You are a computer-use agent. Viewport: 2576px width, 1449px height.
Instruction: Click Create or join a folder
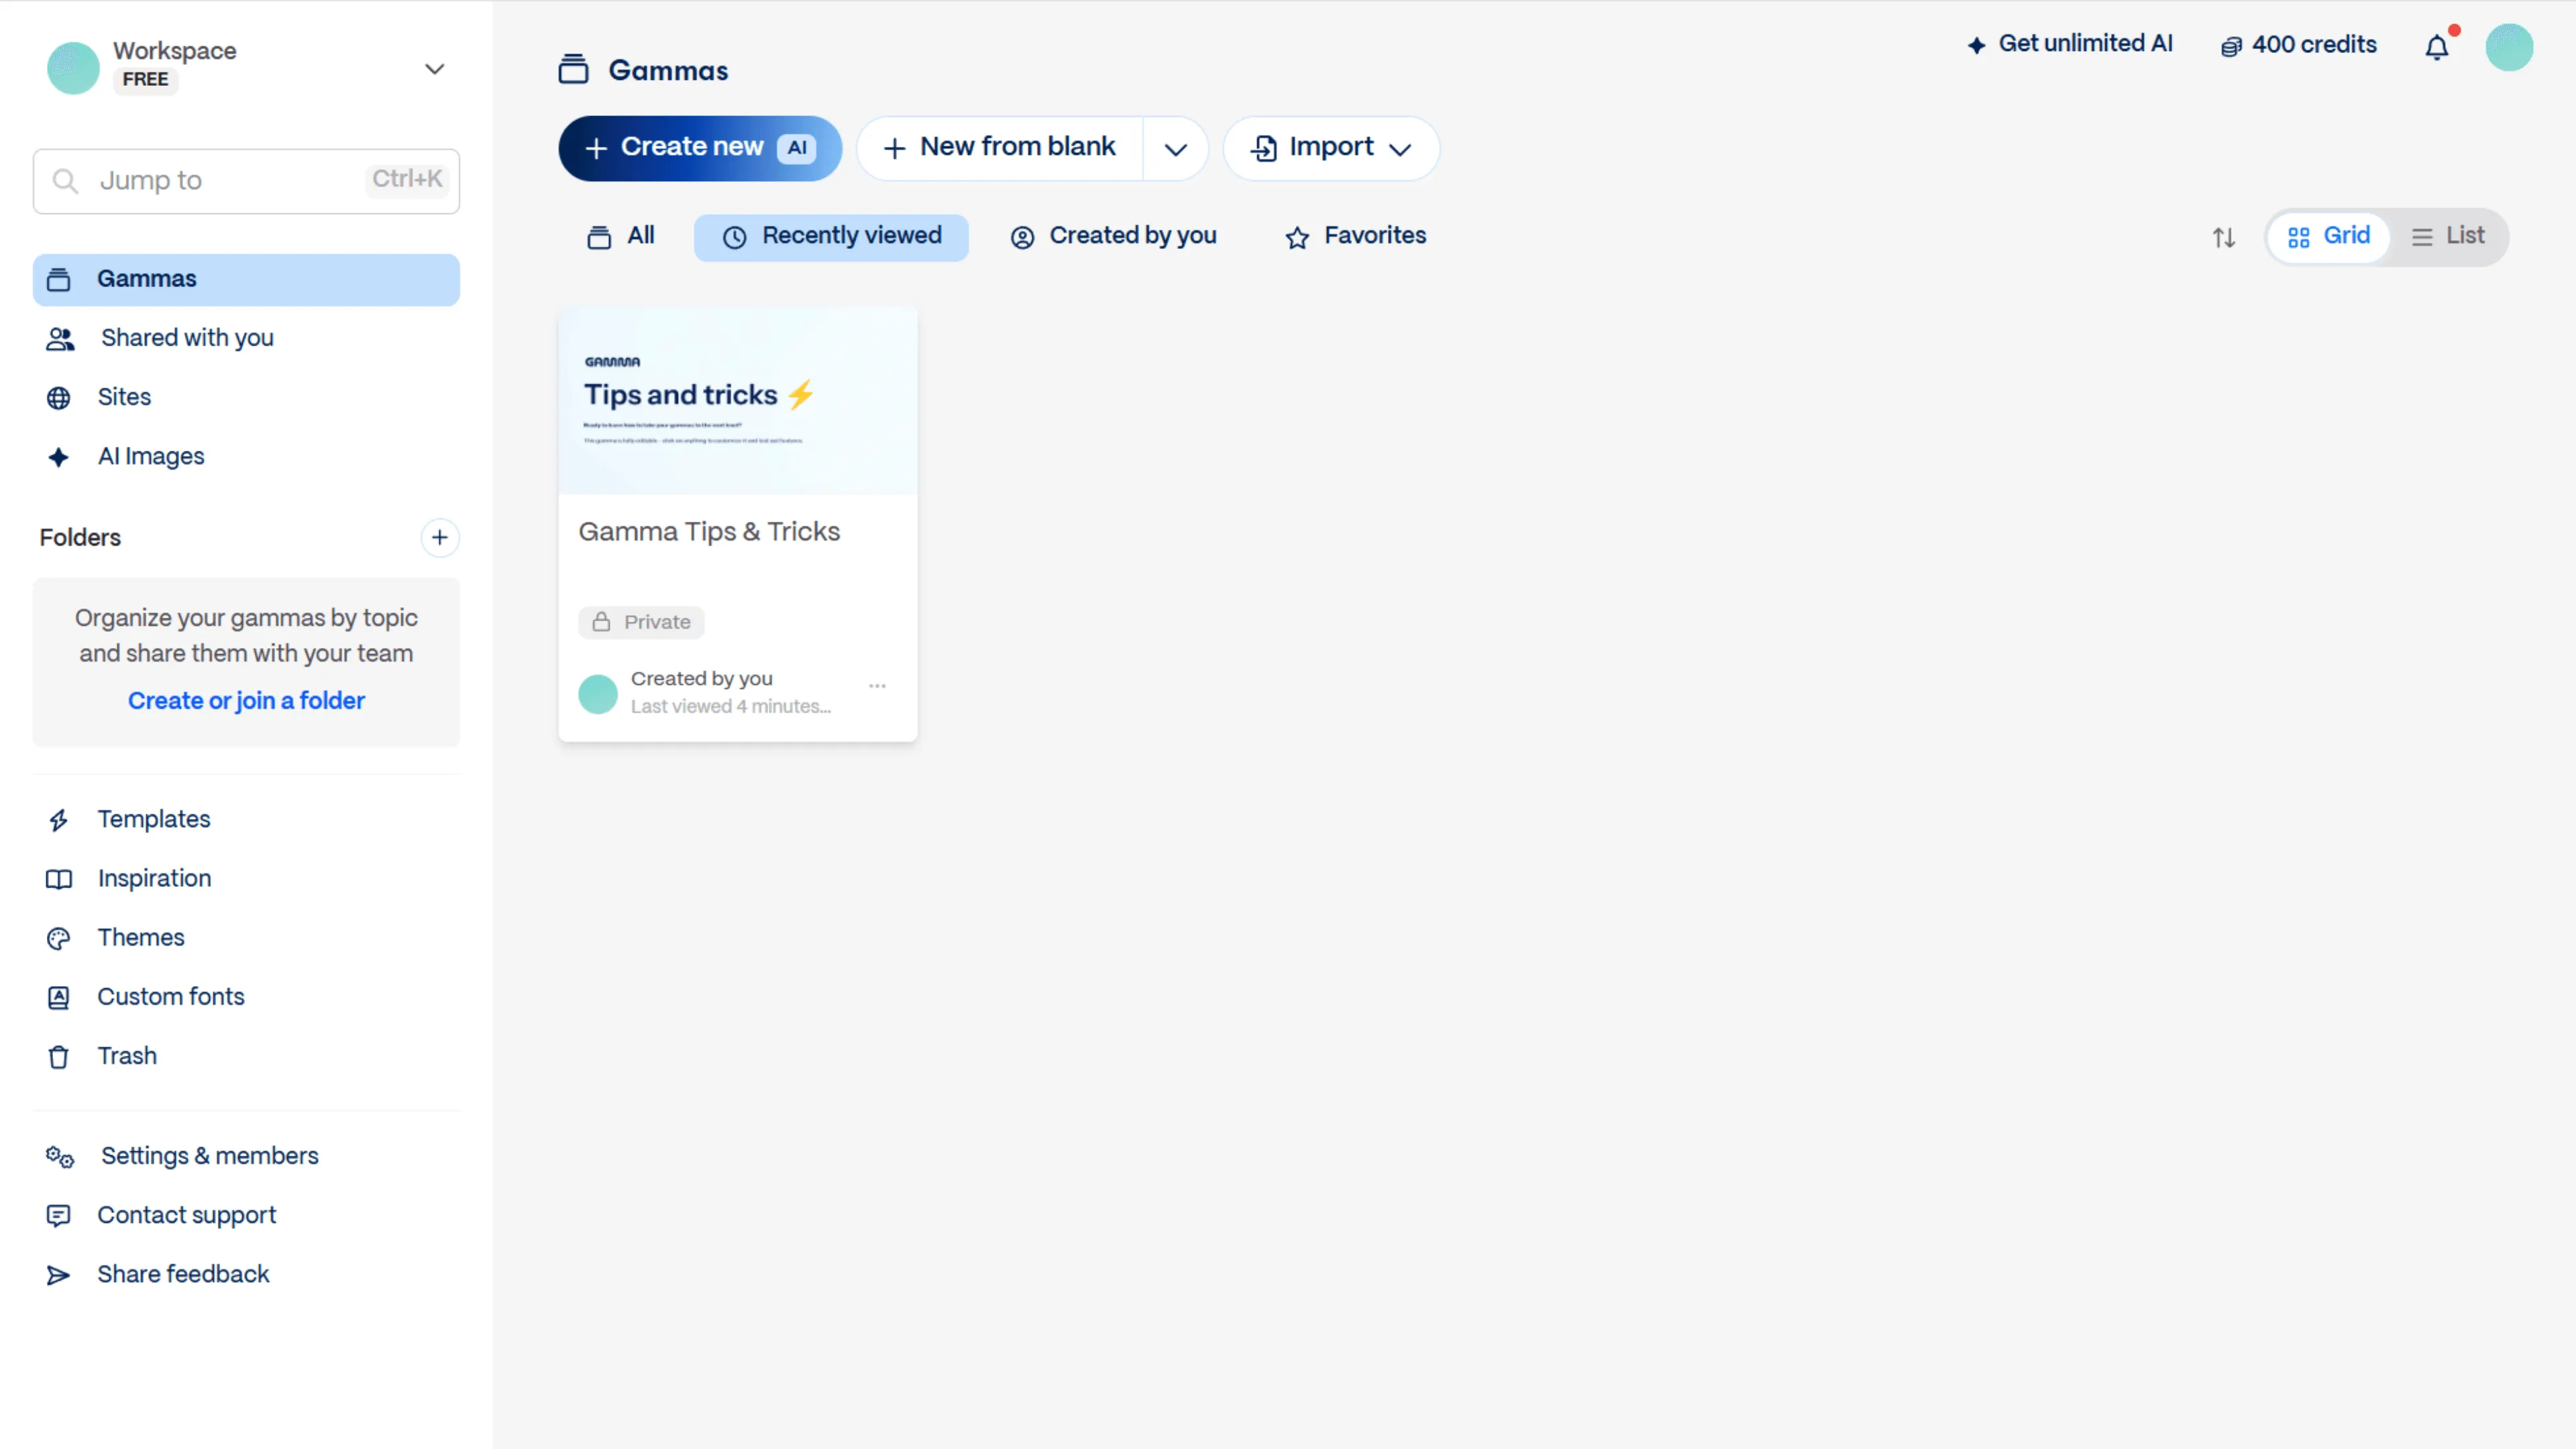point(246,700)
